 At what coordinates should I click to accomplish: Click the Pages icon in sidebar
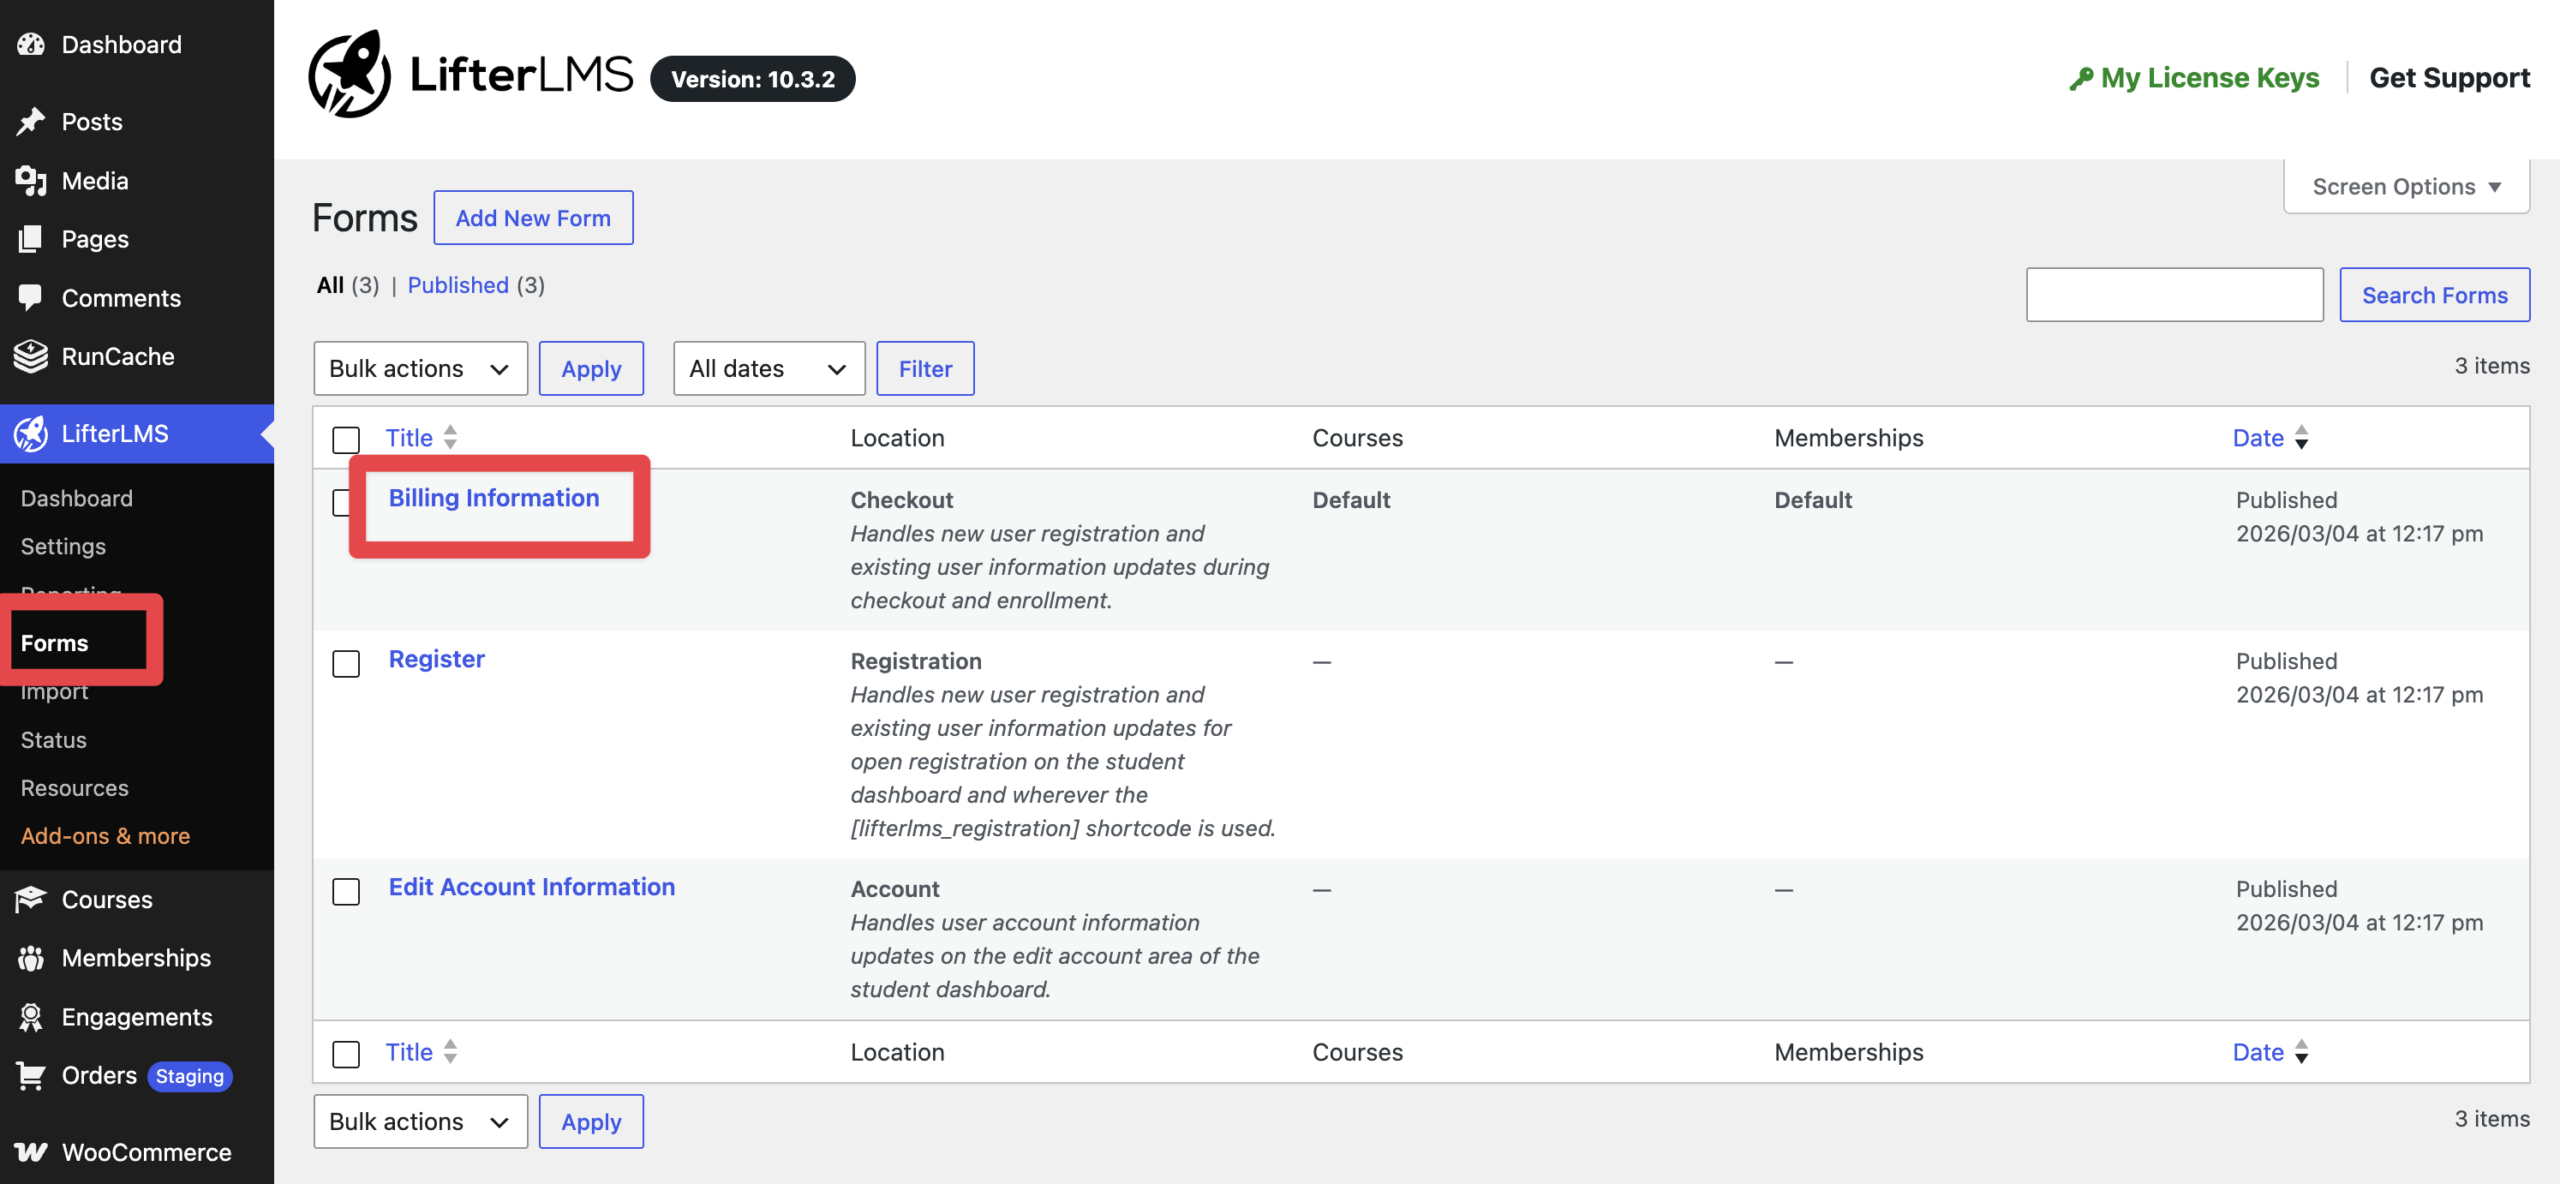click(x=31, y=239)
